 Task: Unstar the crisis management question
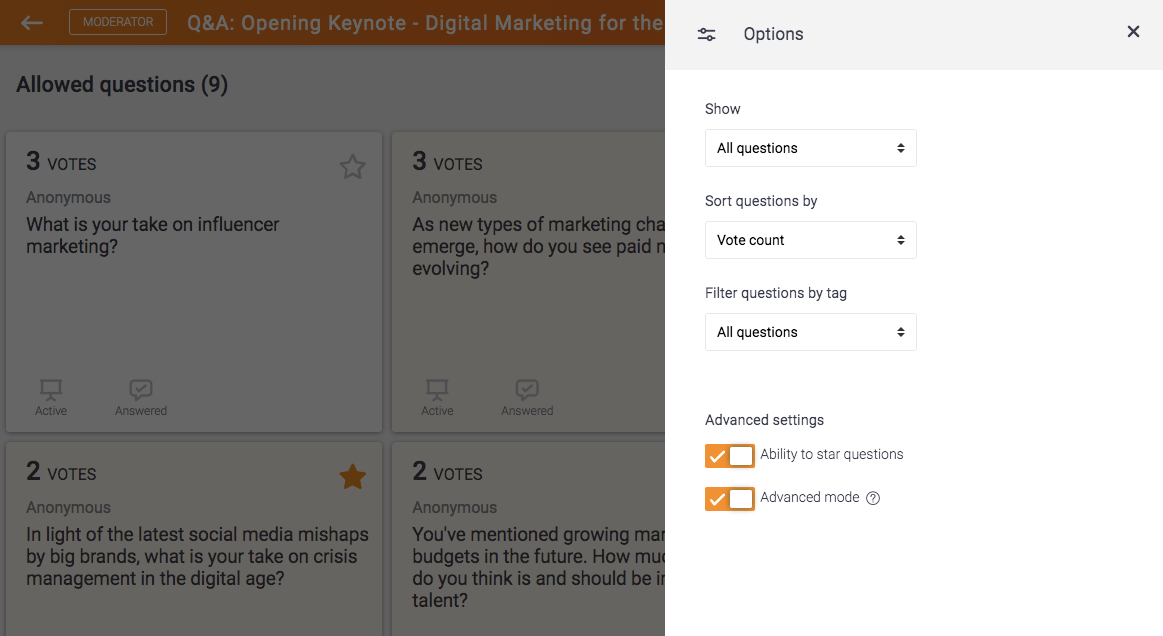click(352, 477)
